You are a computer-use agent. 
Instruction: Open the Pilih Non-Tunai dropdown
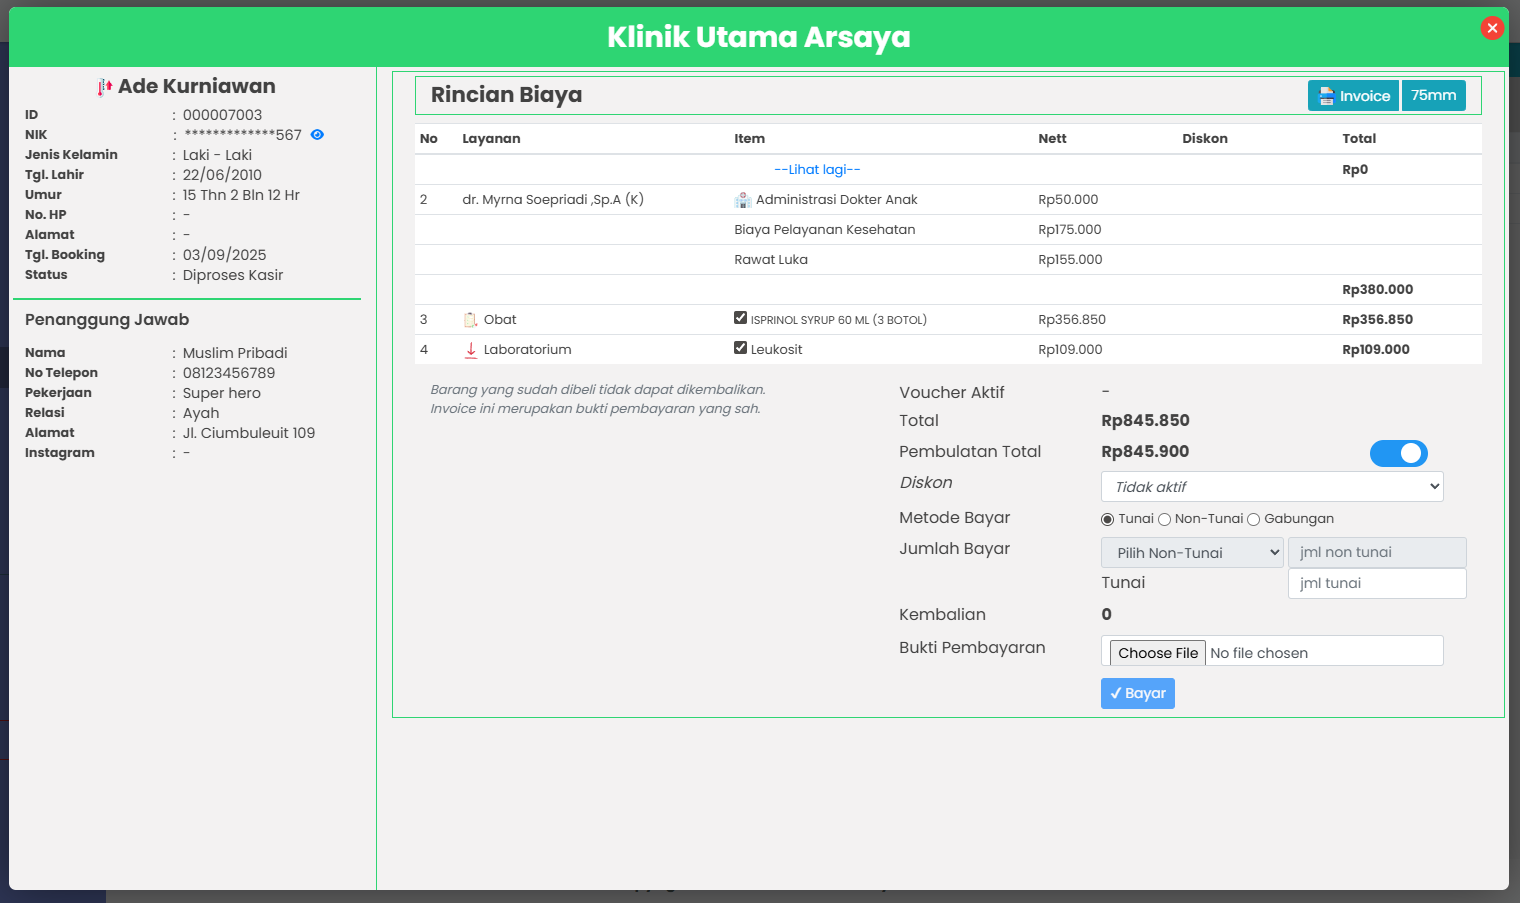pos(1192,553)
